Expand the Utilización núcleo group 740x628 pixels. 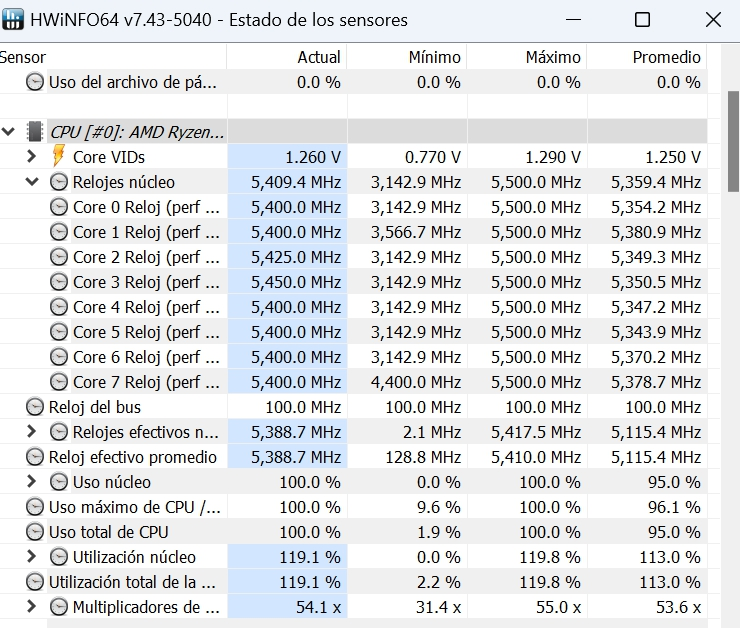click(32, 557)
